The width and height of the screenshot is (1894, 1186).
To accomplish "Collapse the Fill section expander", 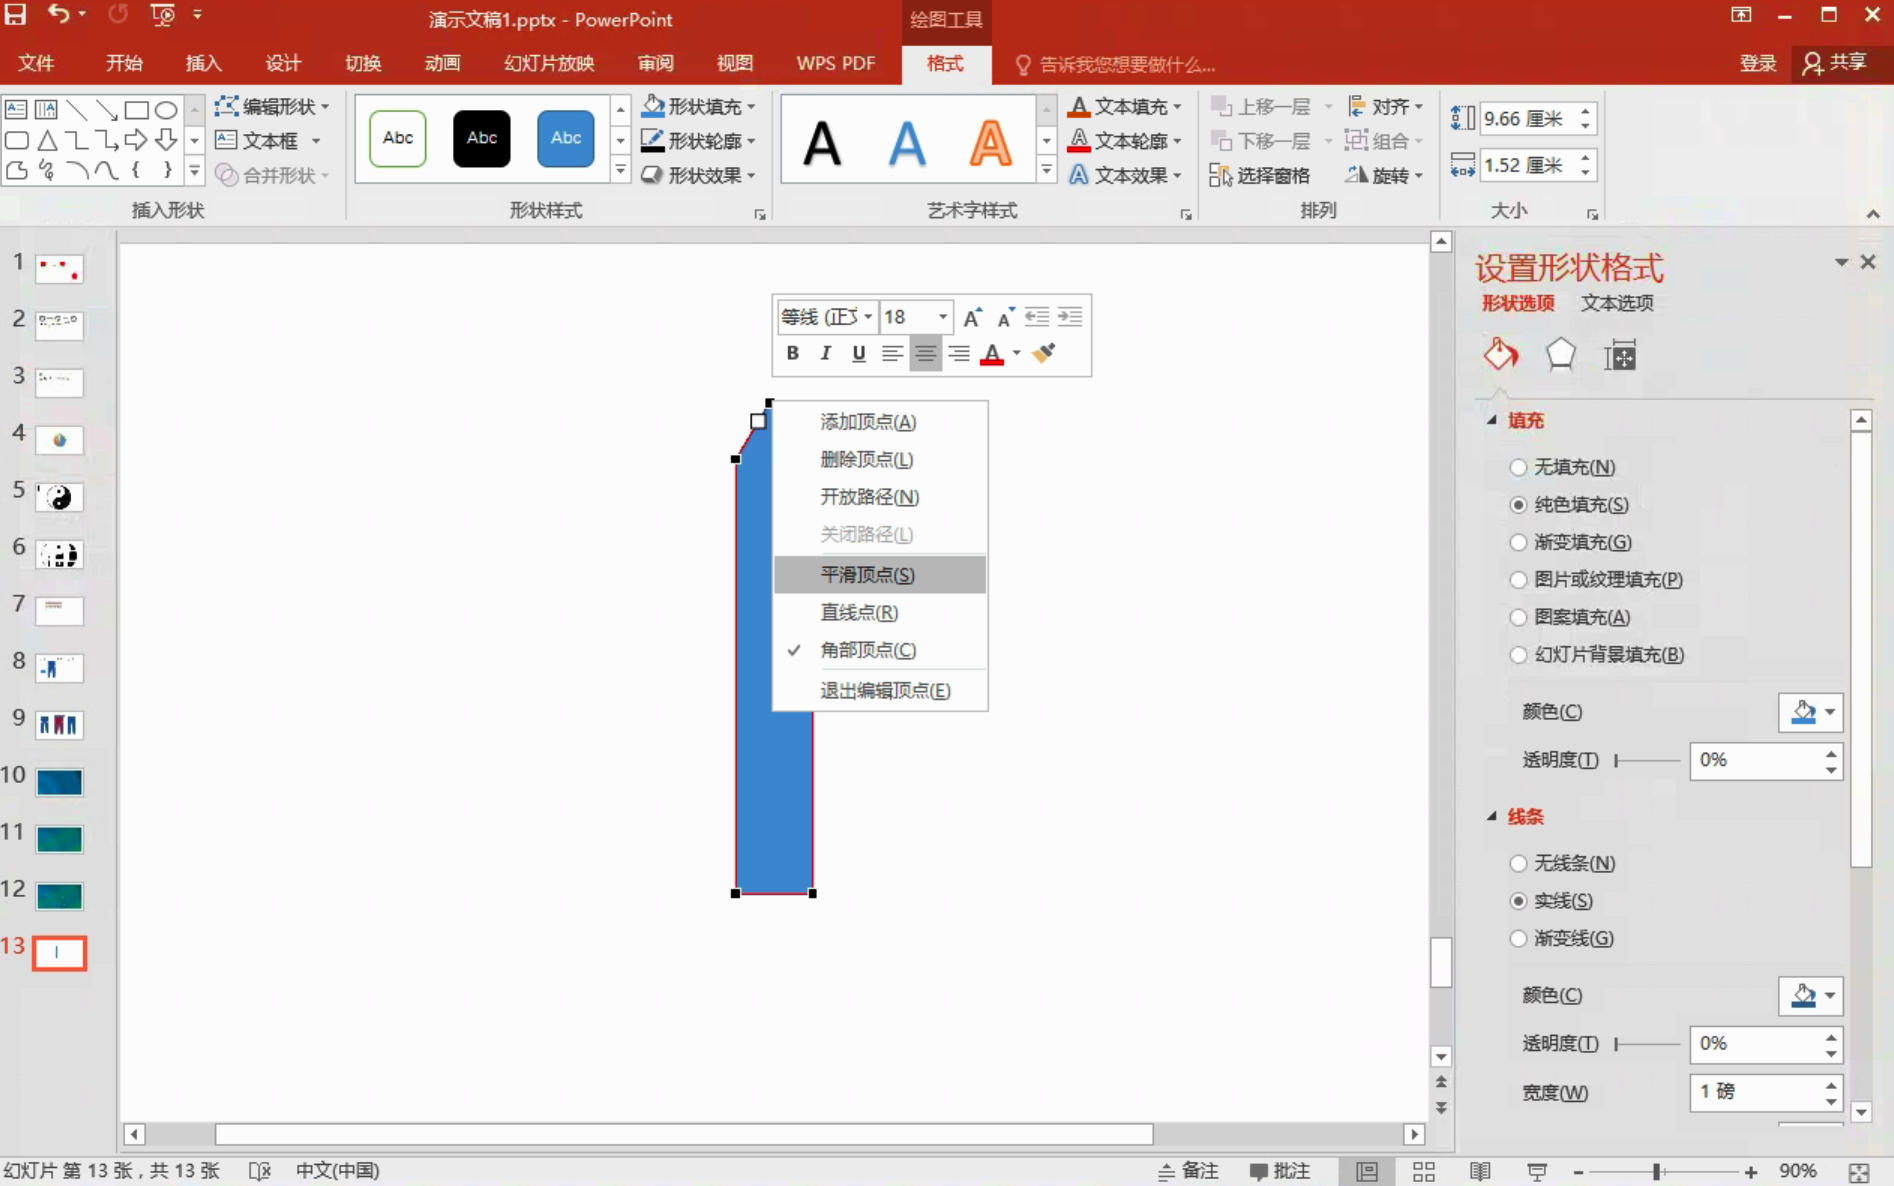I will coord(1492,420).
